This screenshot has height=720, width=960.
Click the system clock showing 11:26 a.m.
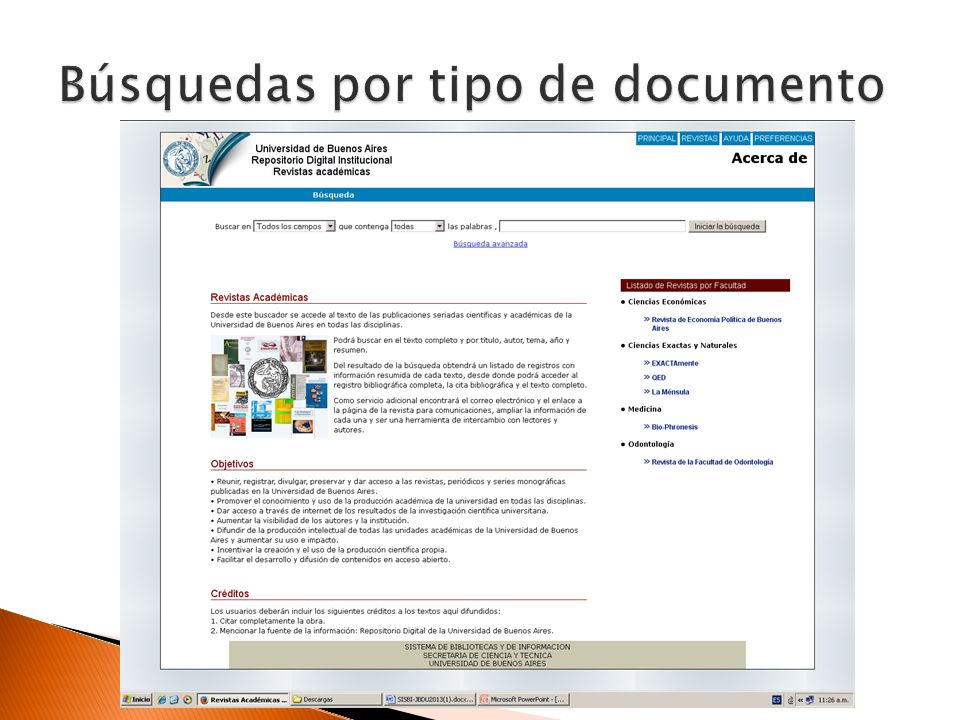833,700
